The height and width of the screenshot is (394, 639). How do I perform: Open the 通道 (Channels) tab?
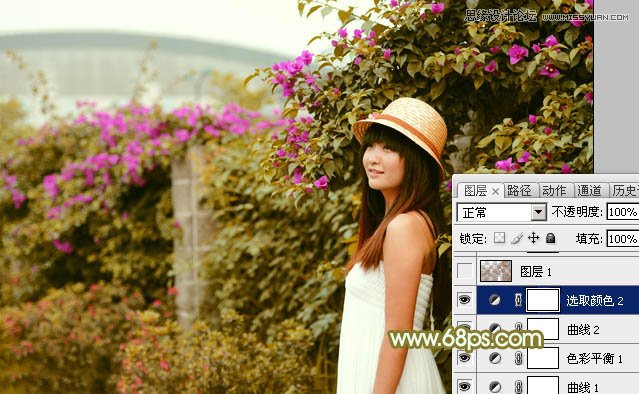(x=589, y=191)
